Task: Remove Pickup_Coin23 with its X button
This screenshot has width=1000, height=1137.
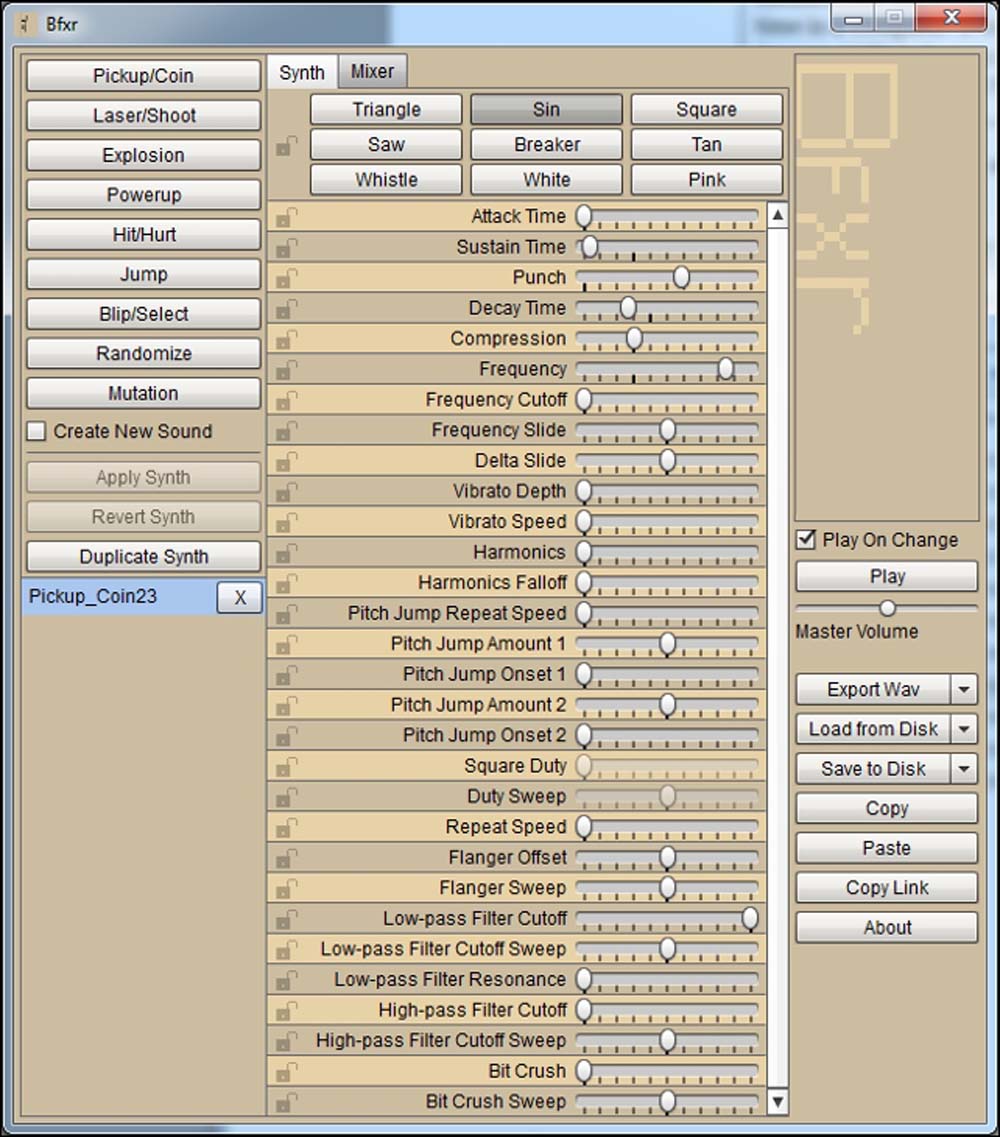Action: [x=240, y=598]
